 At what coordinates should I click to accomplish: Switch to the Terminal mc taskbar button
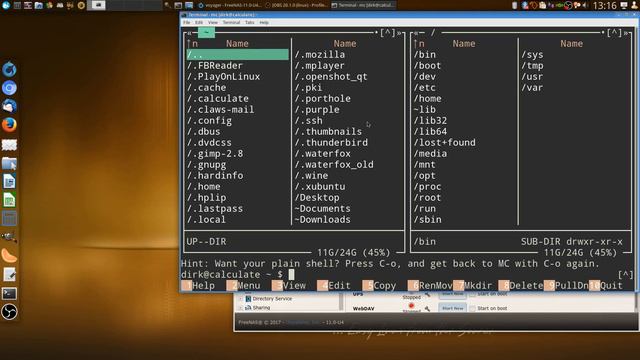pyautogui.click(x=363, y=5)
